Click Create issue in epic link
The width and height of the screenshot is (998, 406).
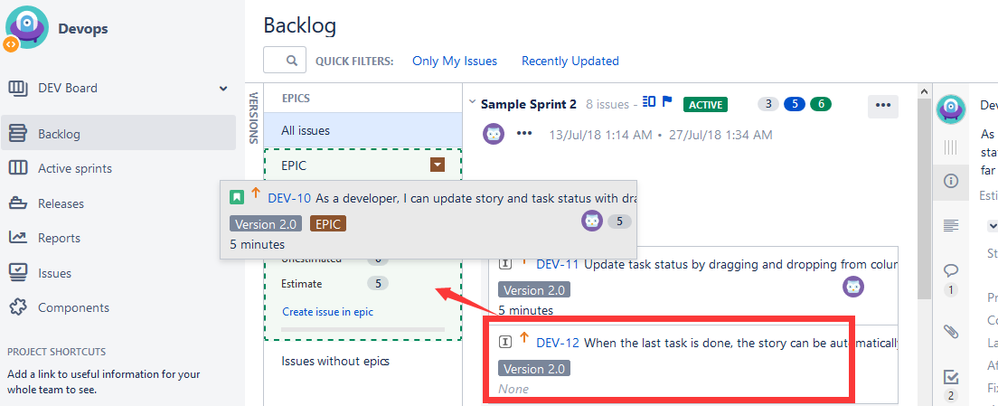[x=327, y=312]
